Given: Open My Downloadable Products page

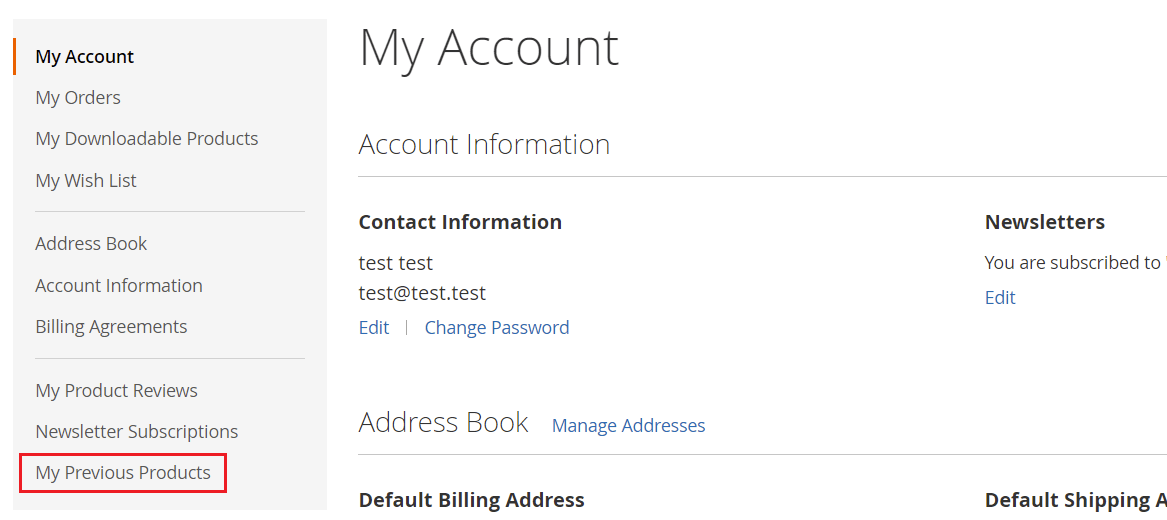Looking at the screenshot, I should tap(146, 139).
